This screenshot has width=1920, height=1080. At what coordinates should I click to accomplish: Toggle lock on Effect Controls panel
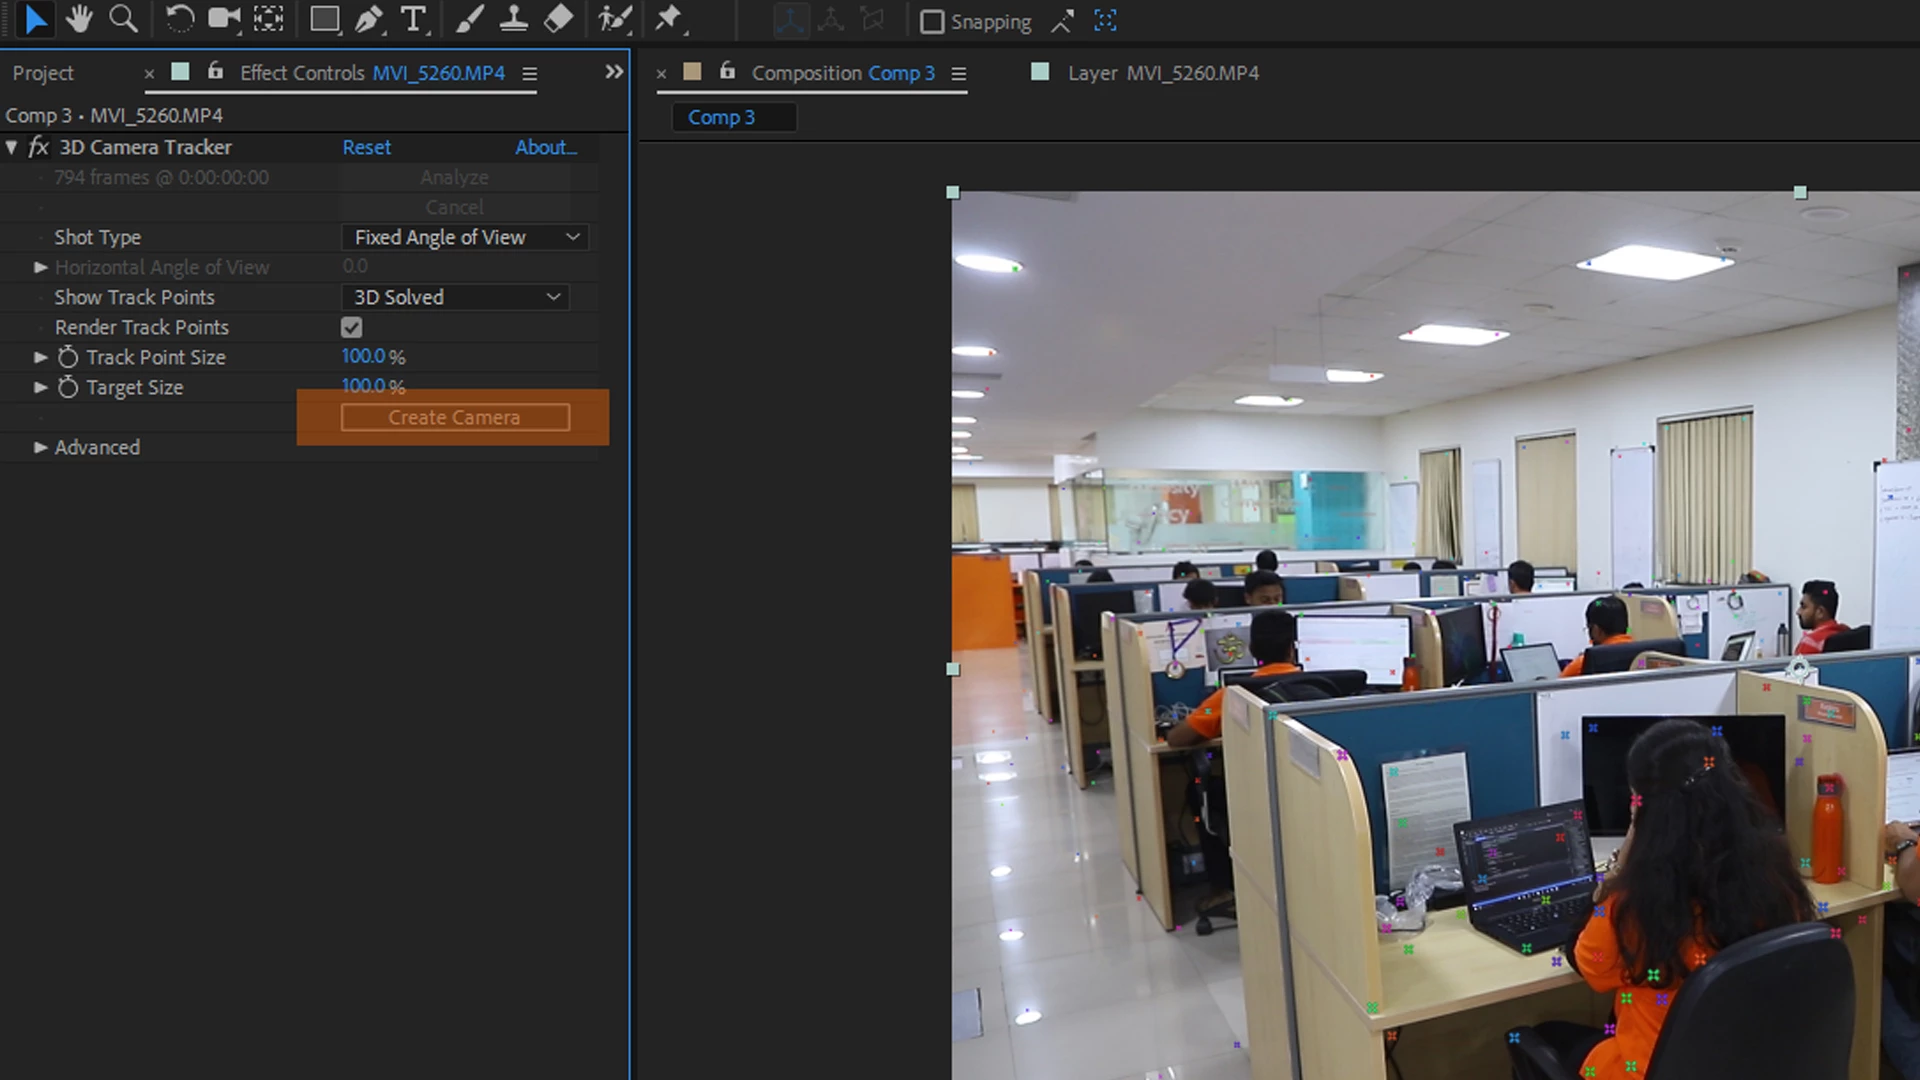pyautogui.click(x=215, y=71)
